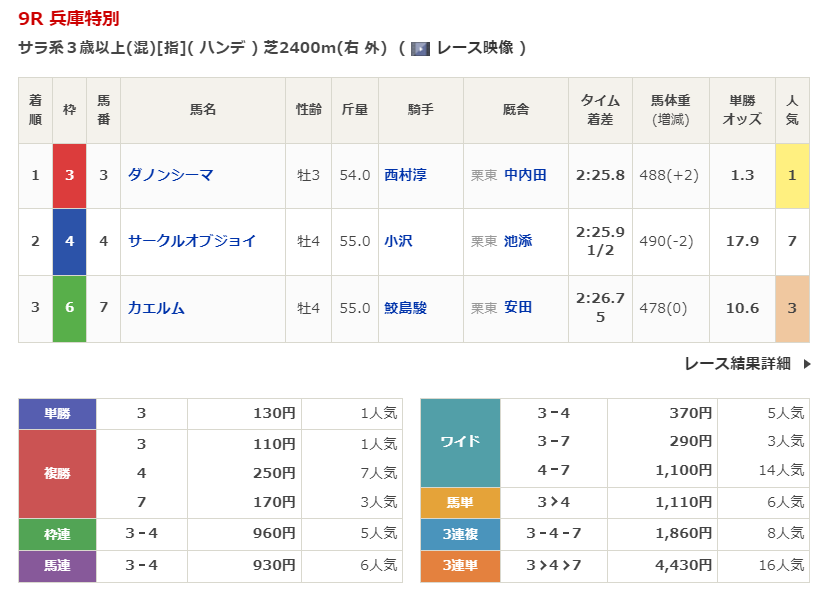Open trainer 池添 link
Viewport: 827px width, 594px height.
pyautogui.click(x=518, y=241)
